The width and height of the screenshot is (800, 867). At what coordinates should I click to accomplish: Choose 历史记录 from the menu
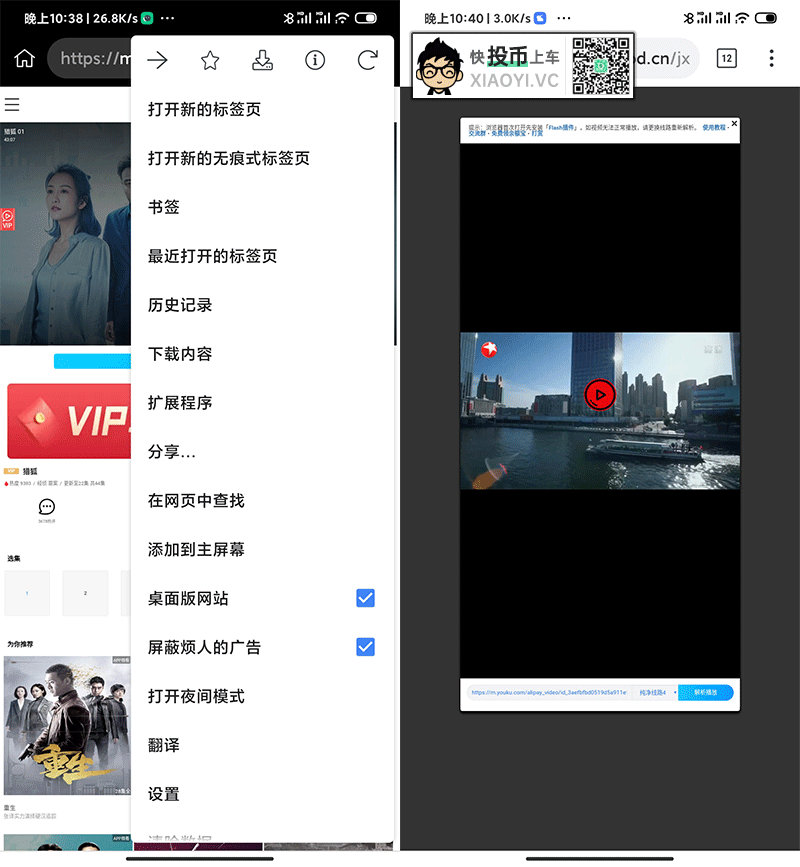[x=180, y=305]
